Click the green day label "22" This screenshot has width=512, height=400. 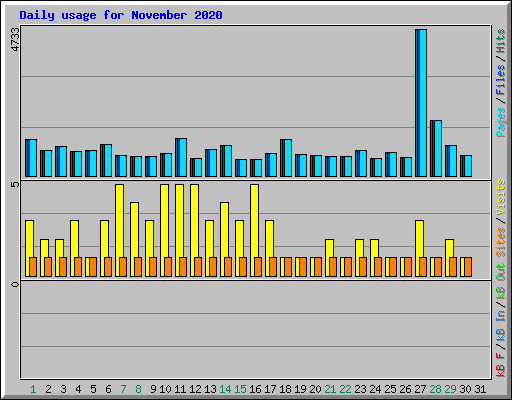pos(345,389)
